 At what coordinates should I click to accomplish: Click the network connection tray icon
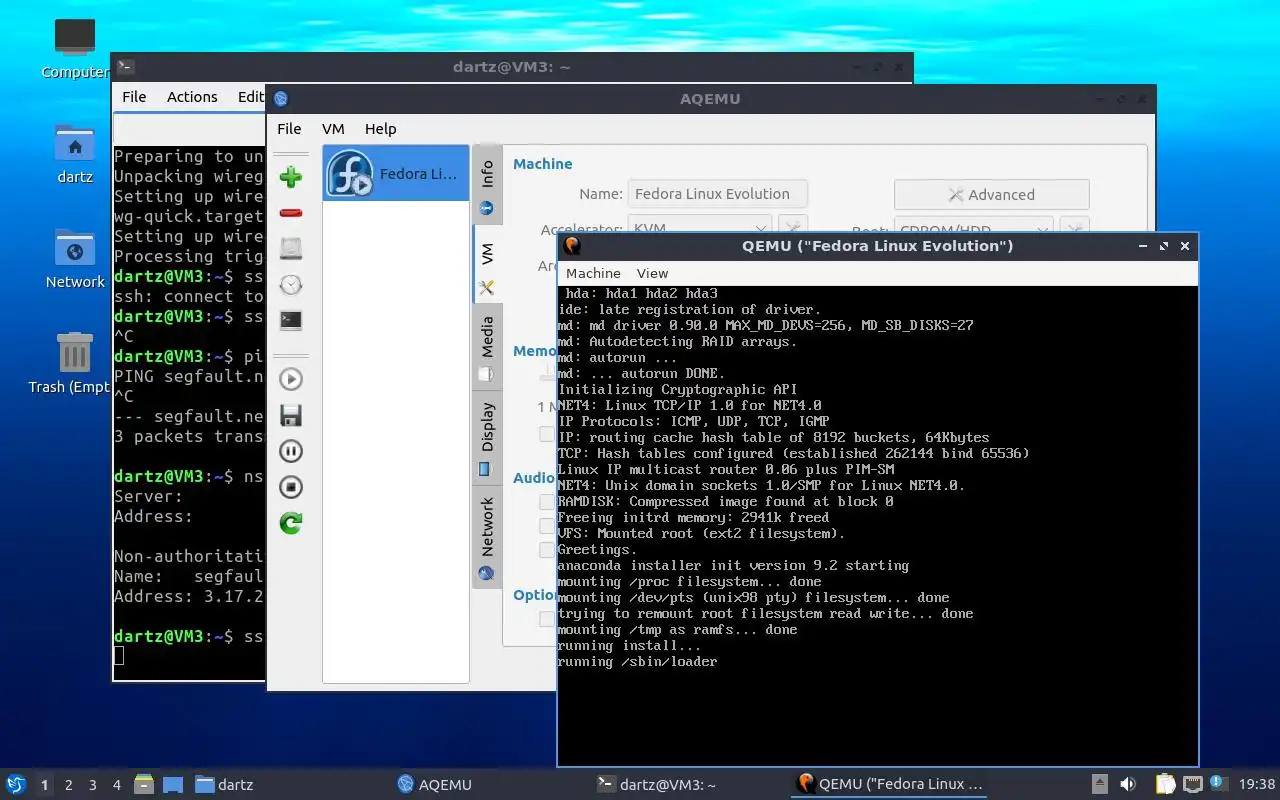[1192, 784]
